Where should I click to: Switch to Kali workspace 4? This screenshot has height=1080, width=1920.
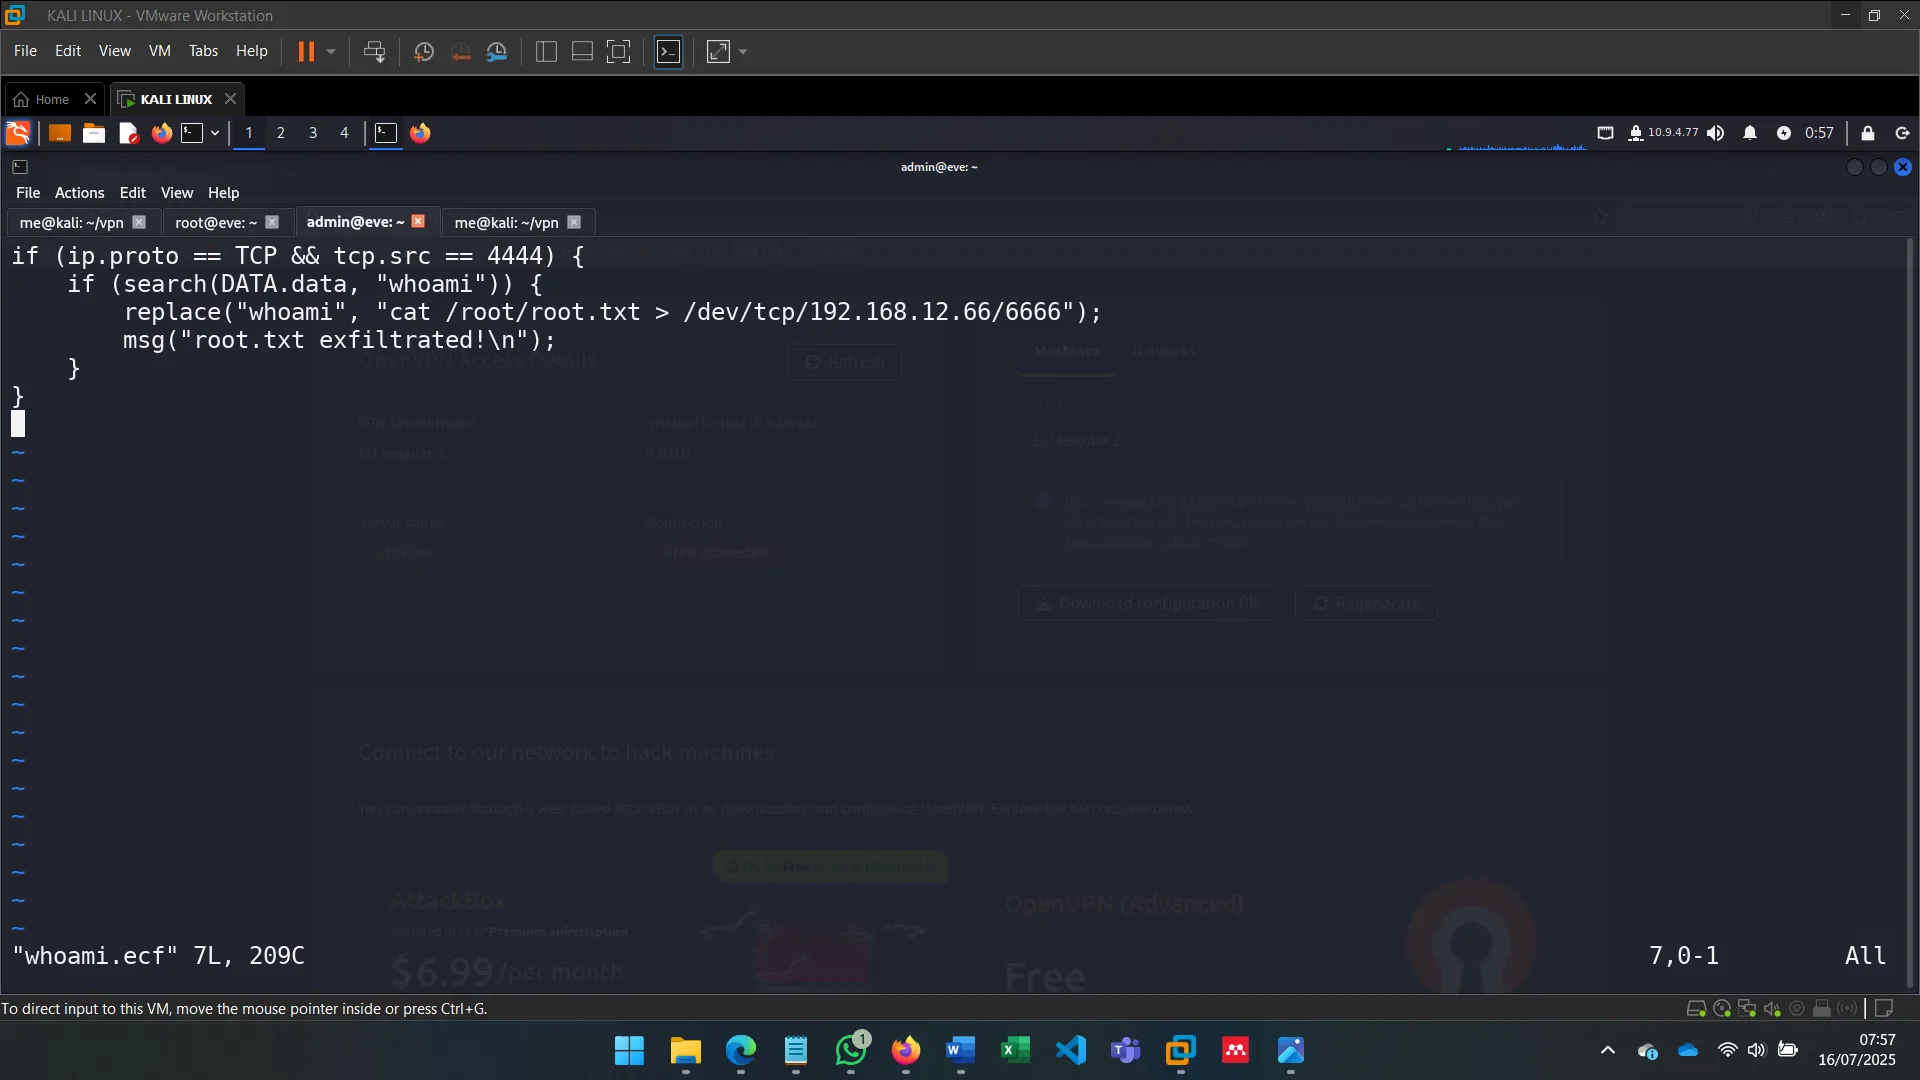click(344, 132)
